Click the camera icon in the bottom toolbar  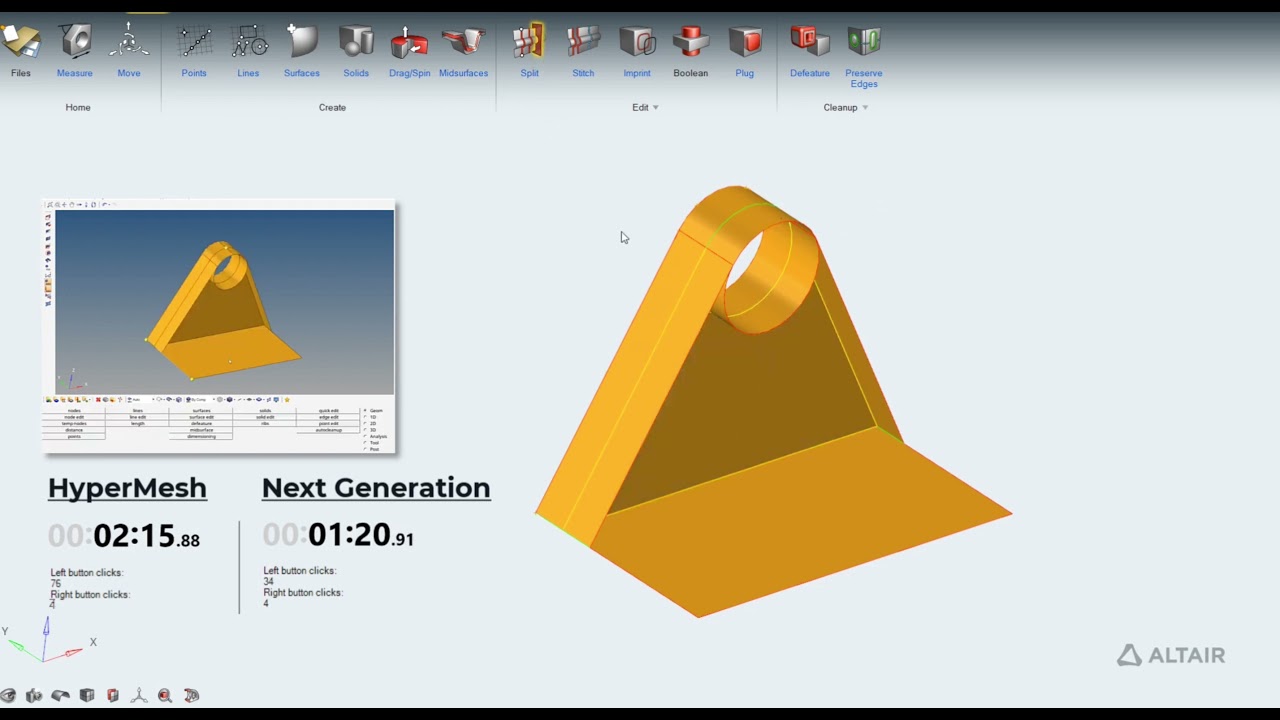34,695
